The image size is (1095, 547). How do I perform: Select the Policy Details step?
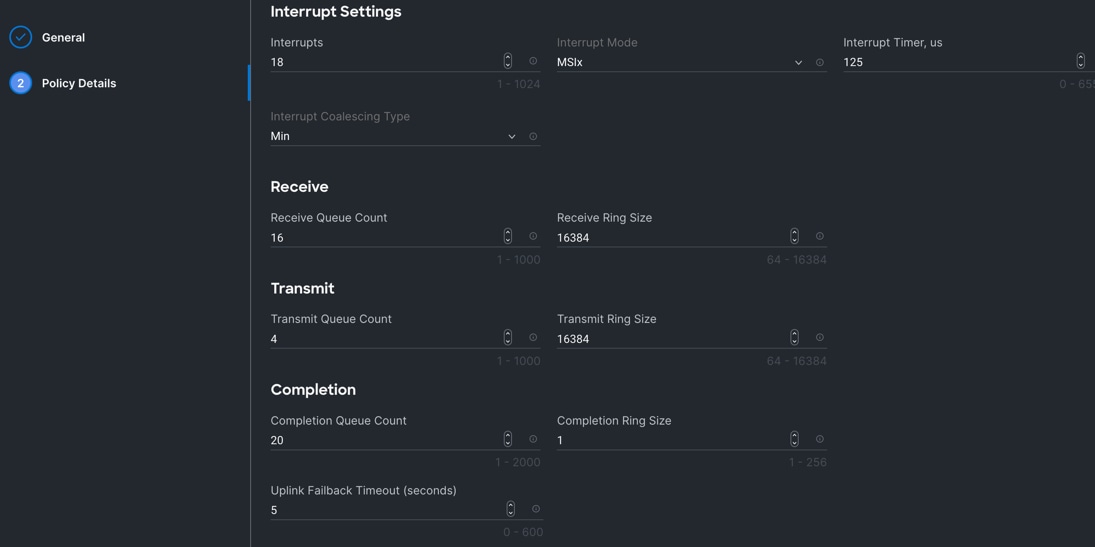(x=78, y=84)
